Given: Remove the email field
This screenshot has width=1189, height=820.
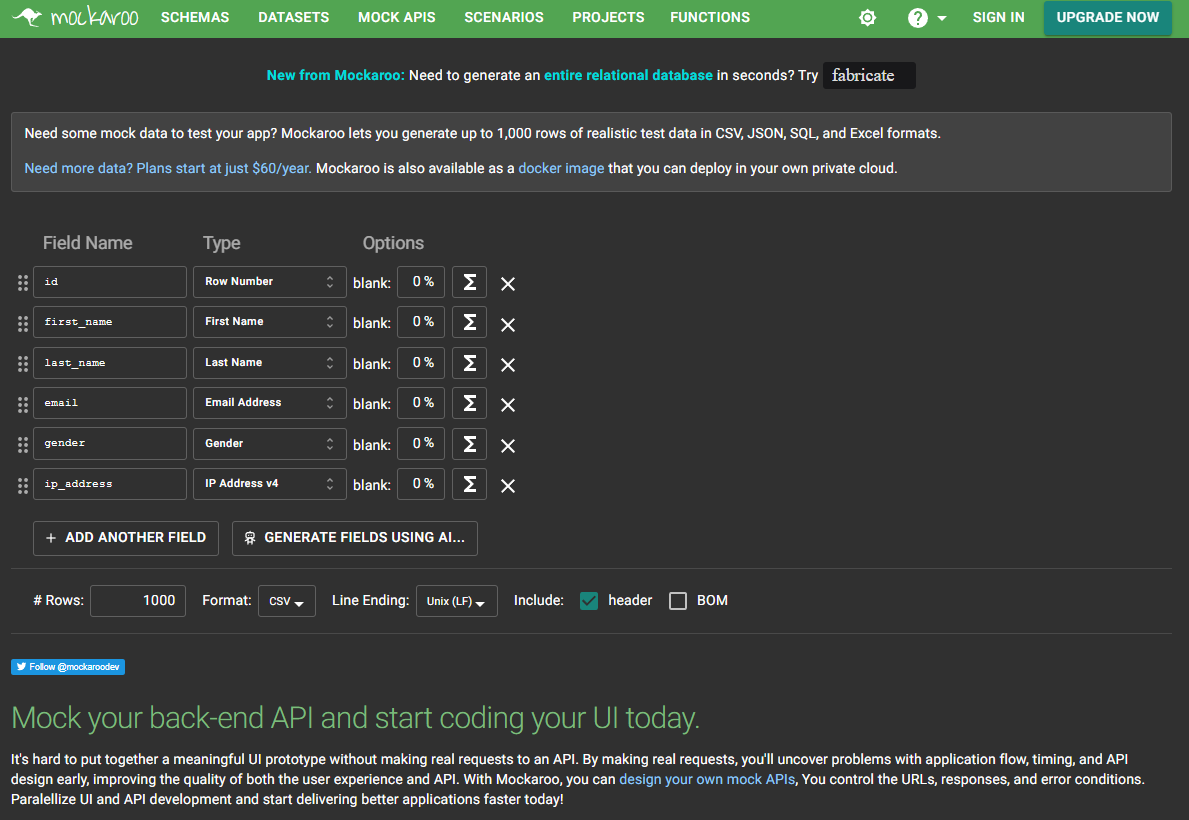Looking at the screenshot, I should [508, 405].
